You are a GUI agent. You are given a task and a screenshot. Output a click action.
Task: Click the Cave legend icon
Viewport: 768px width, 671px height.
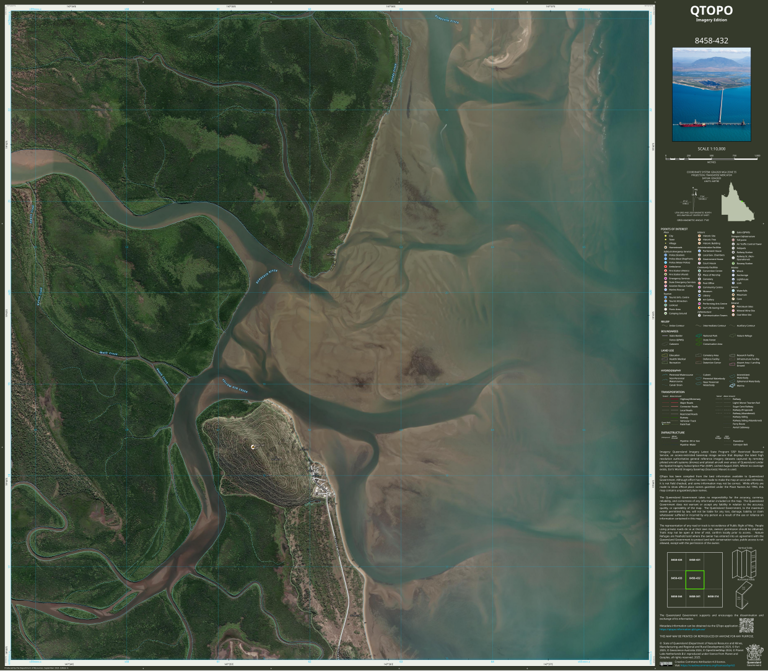tap(733, 299)
